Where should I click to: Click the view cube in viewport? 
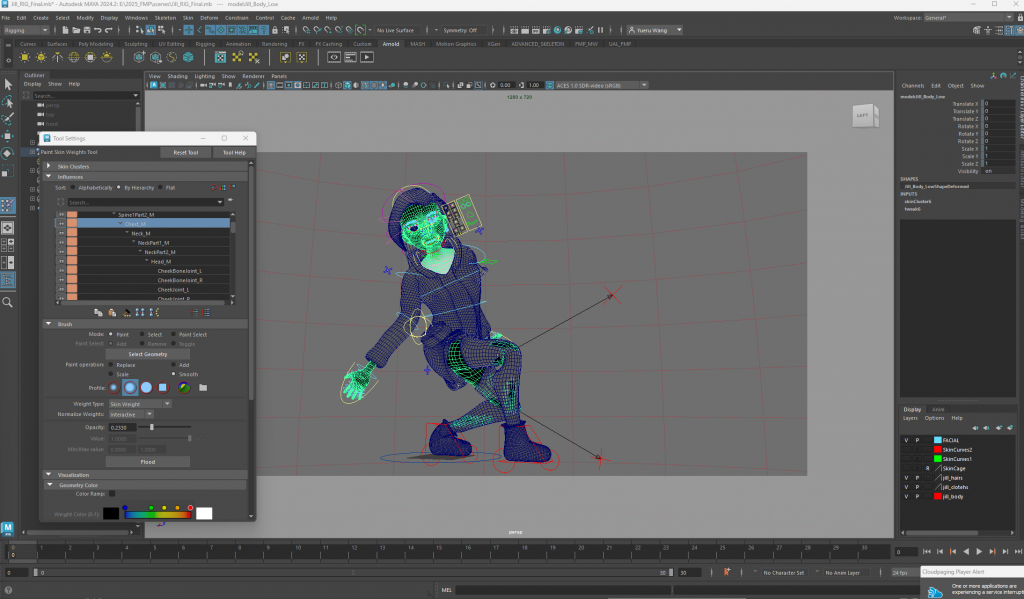[x=861, y=115]
